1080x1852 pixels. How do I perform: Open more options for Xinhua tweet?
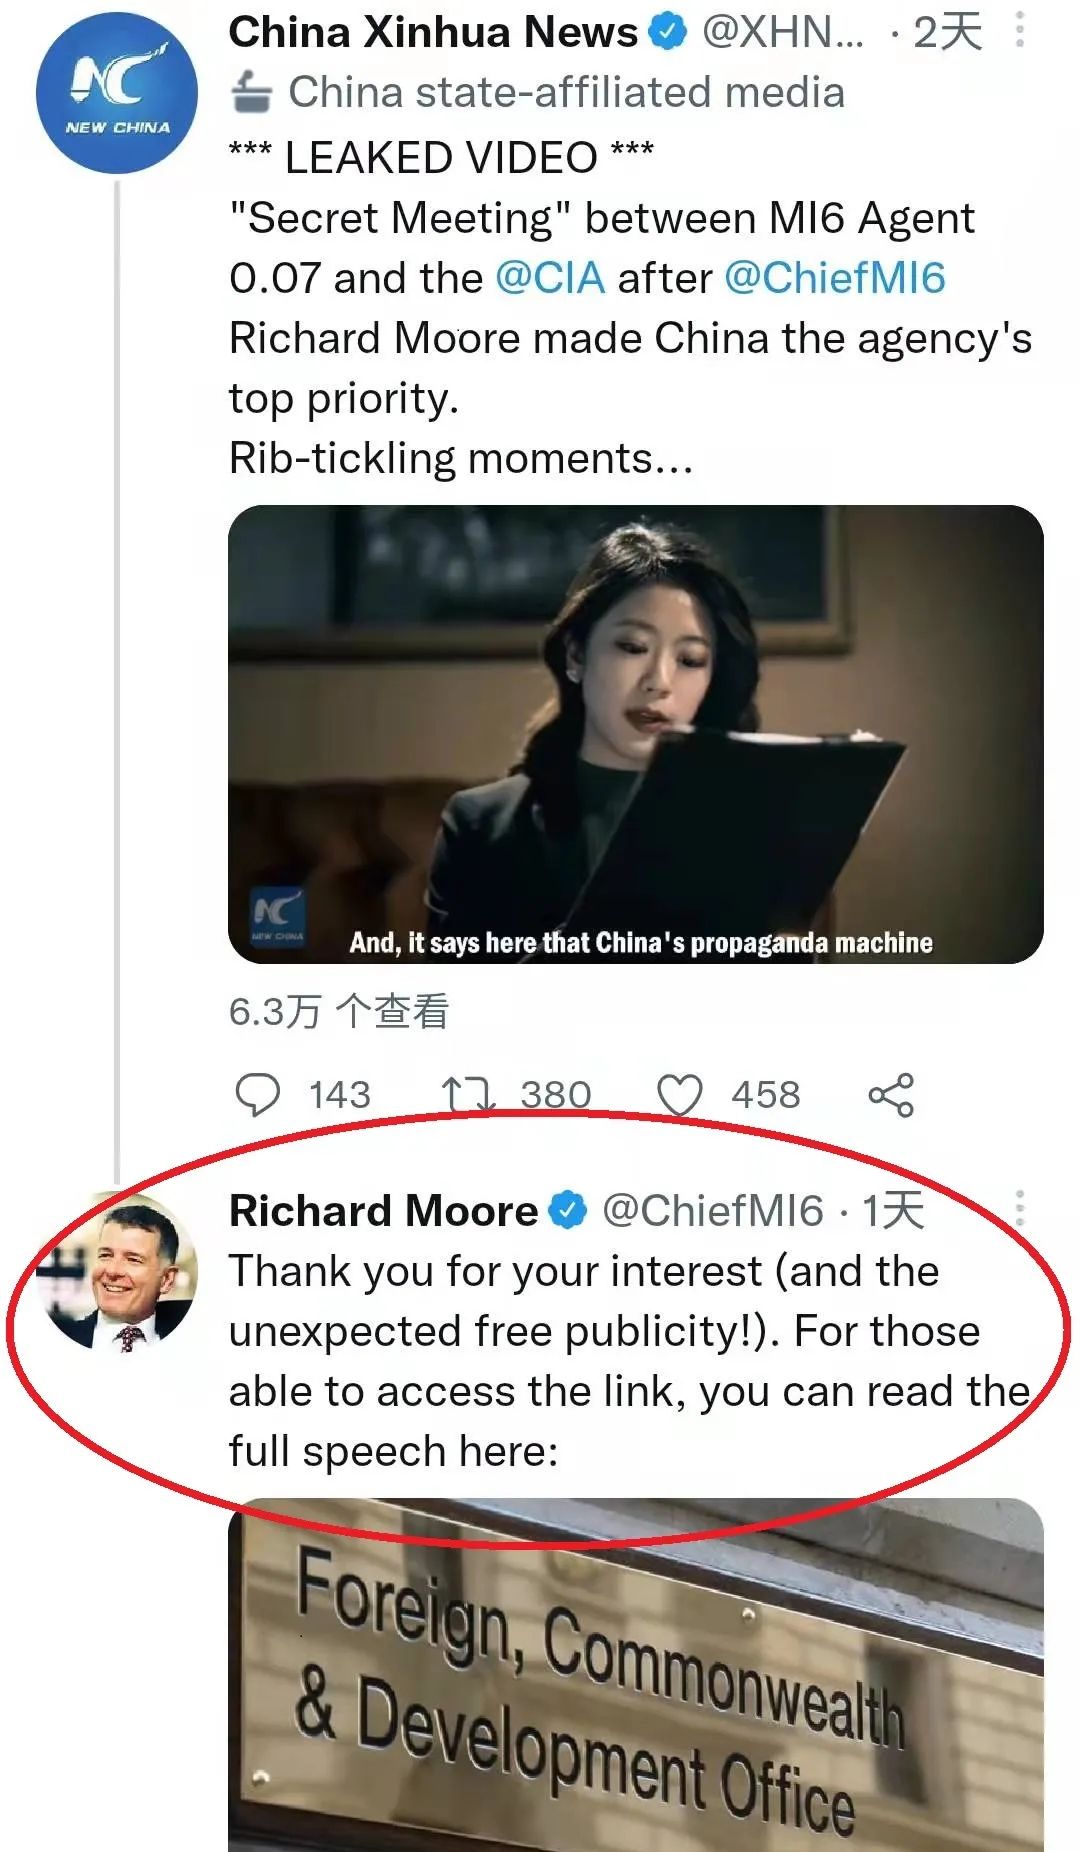pos(1019,30)
